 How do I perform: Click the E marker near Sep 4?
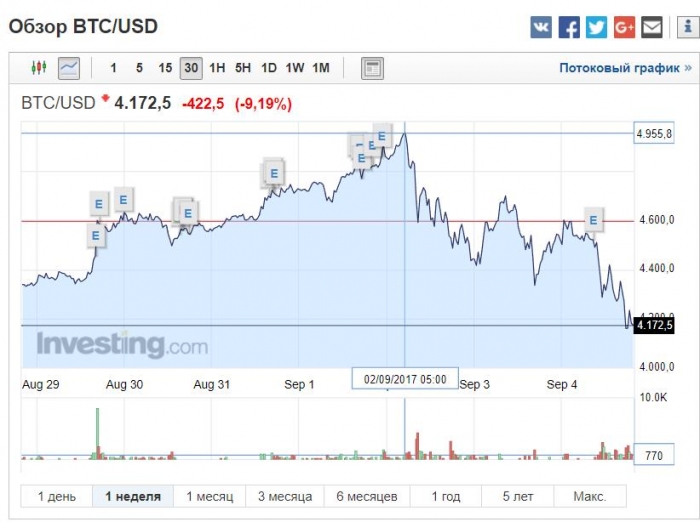[593, 220]
